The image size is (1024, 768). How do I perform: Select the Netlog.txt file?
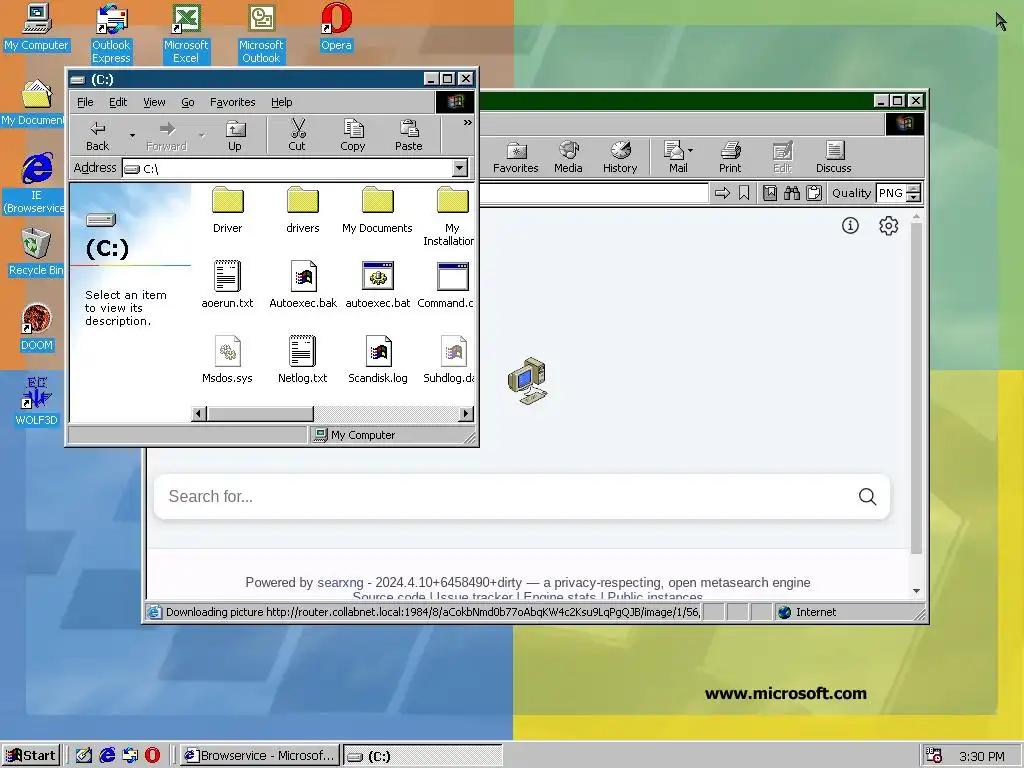303,360
